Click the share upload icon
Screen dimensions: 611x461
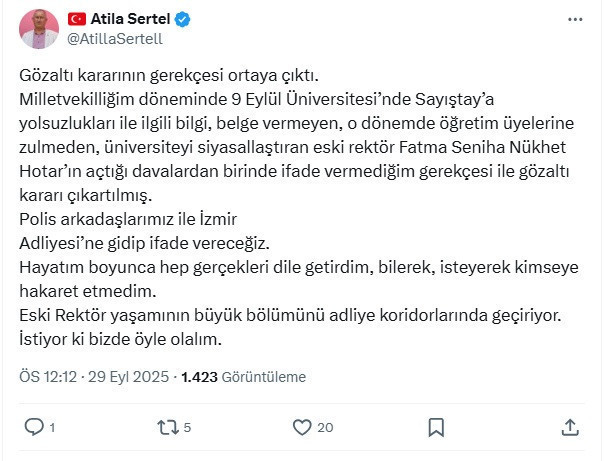570,427
